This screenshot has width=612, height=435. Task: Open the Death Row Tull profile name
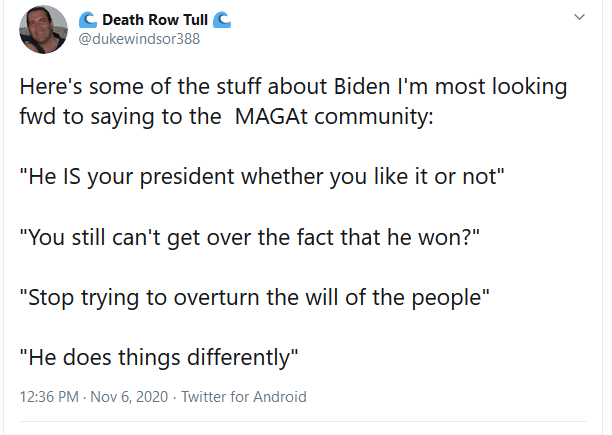[x=154, y=19]
